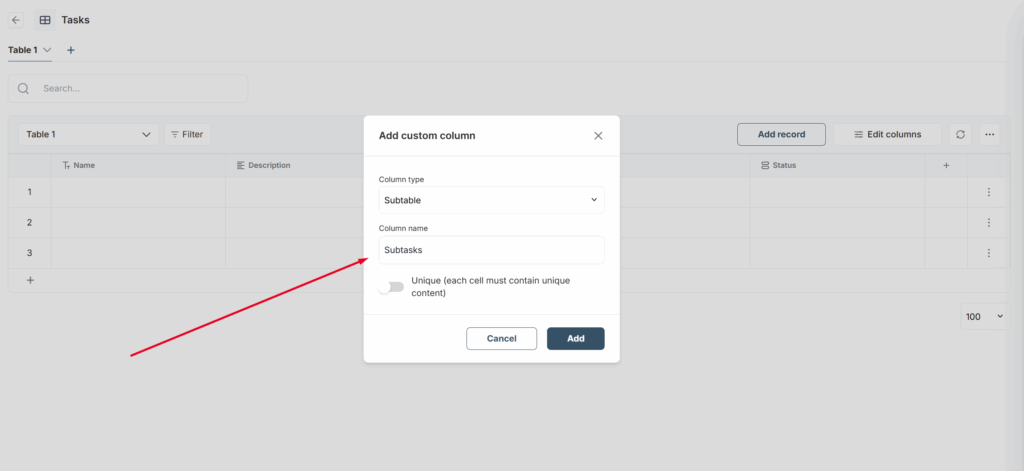The image size is (1024, 471).
Task: Click the Cancel button
Action: tap(501, 339)
